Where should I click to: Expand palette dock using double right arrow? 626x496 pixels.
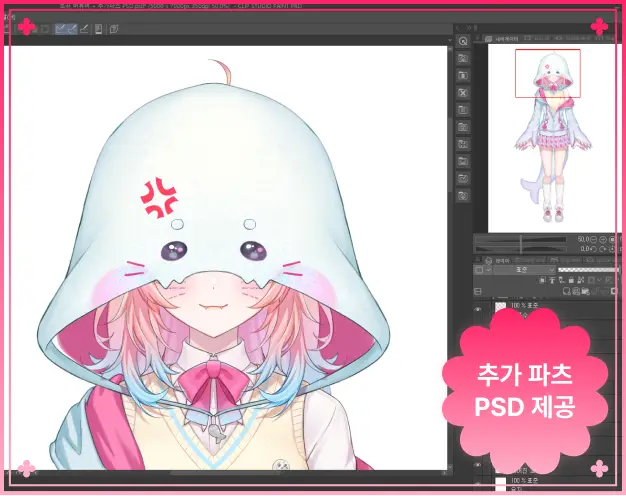coord(469,28)
